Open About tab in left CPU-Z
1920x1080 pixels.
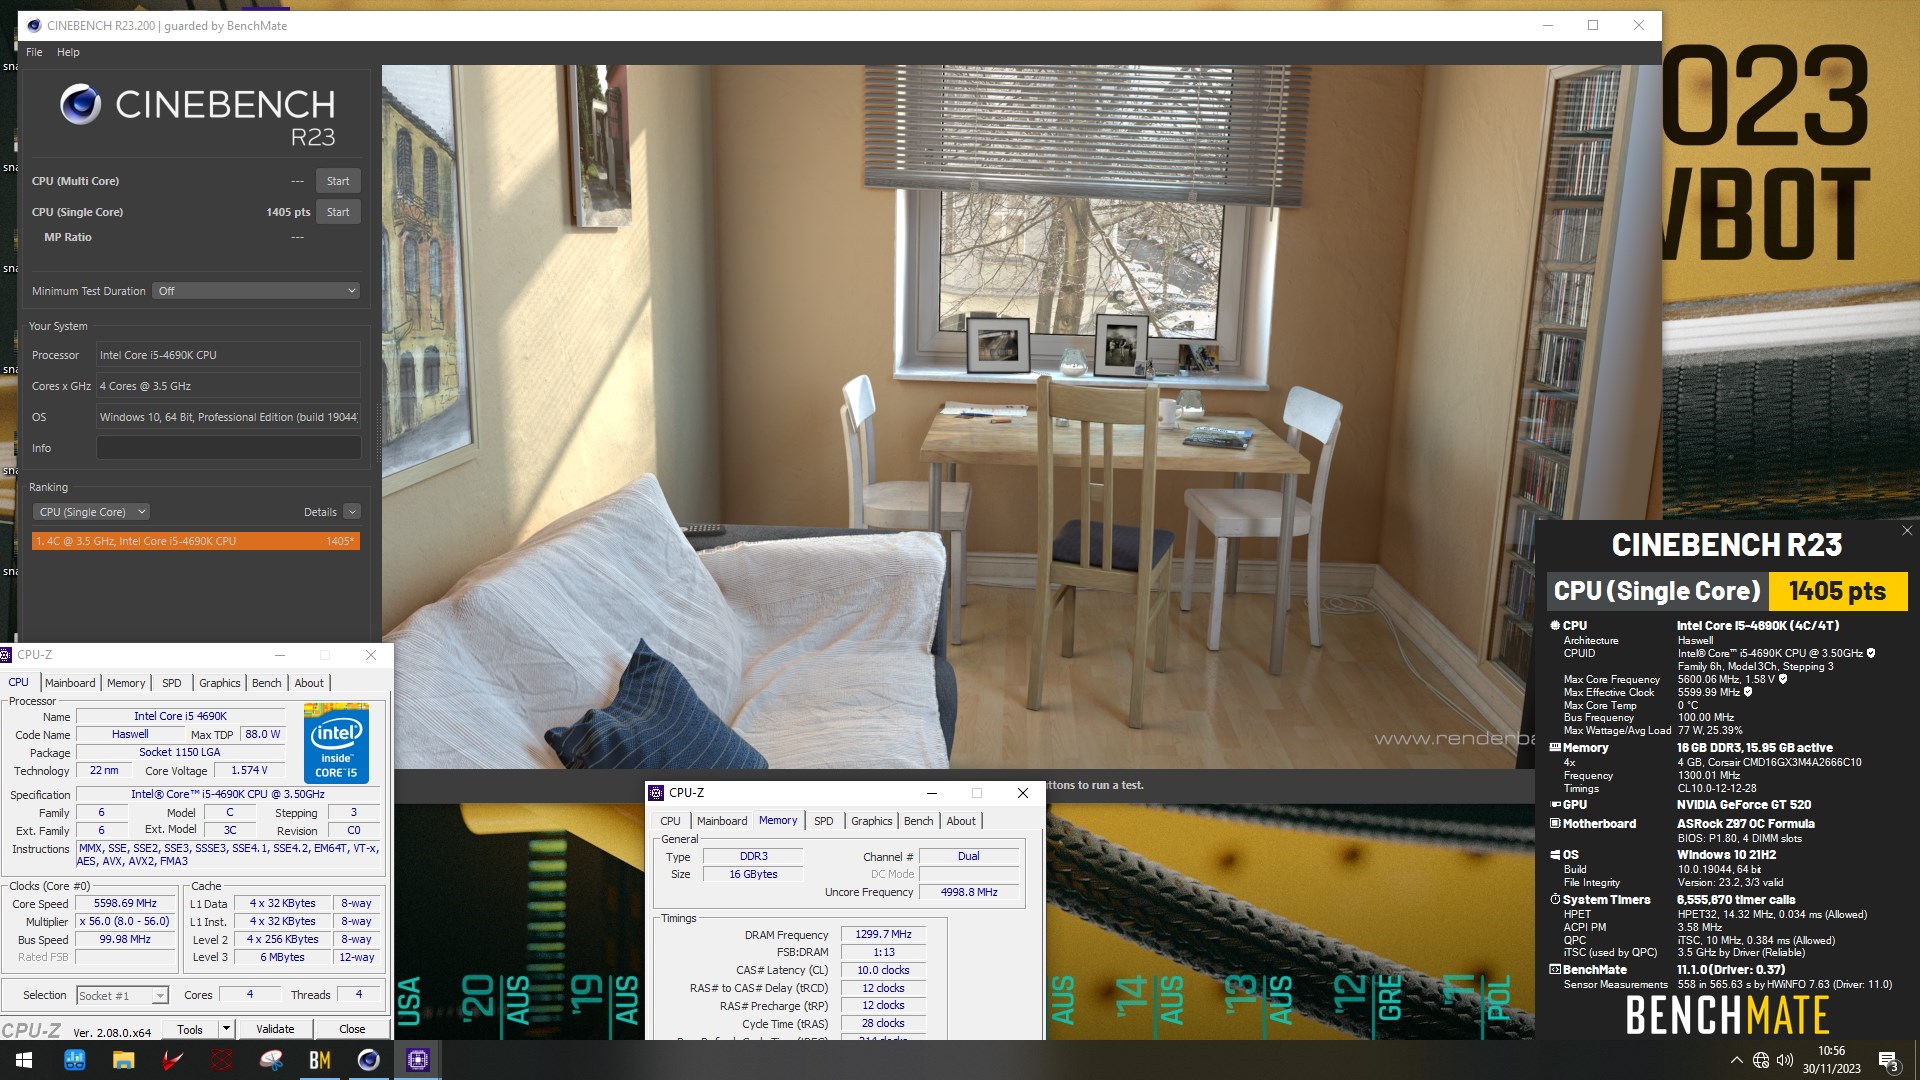tap(309, 683)
